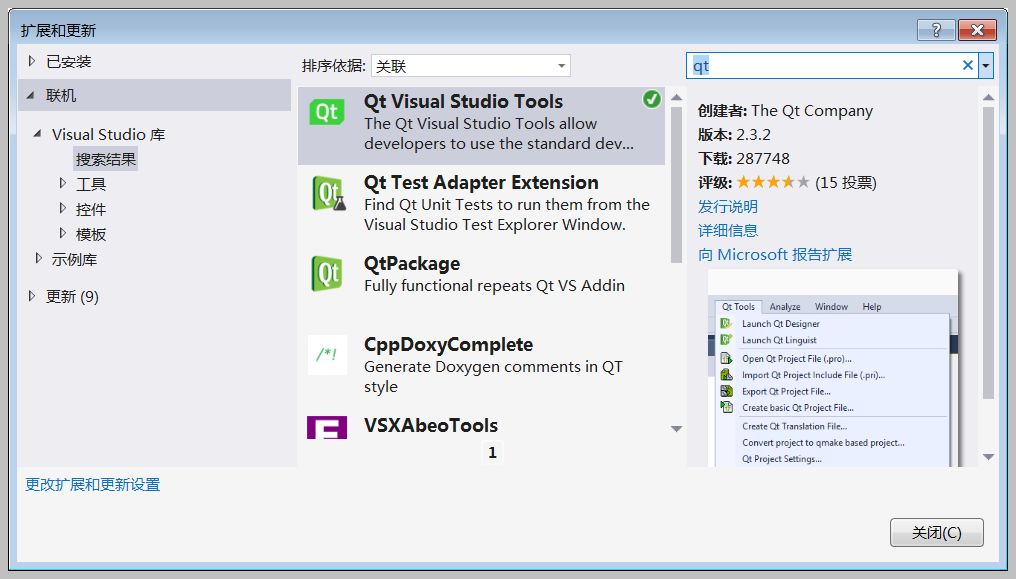Select the VSXAbeoTools extension logo
Screen dimensions: 1016x579
(x=325, y=426)
